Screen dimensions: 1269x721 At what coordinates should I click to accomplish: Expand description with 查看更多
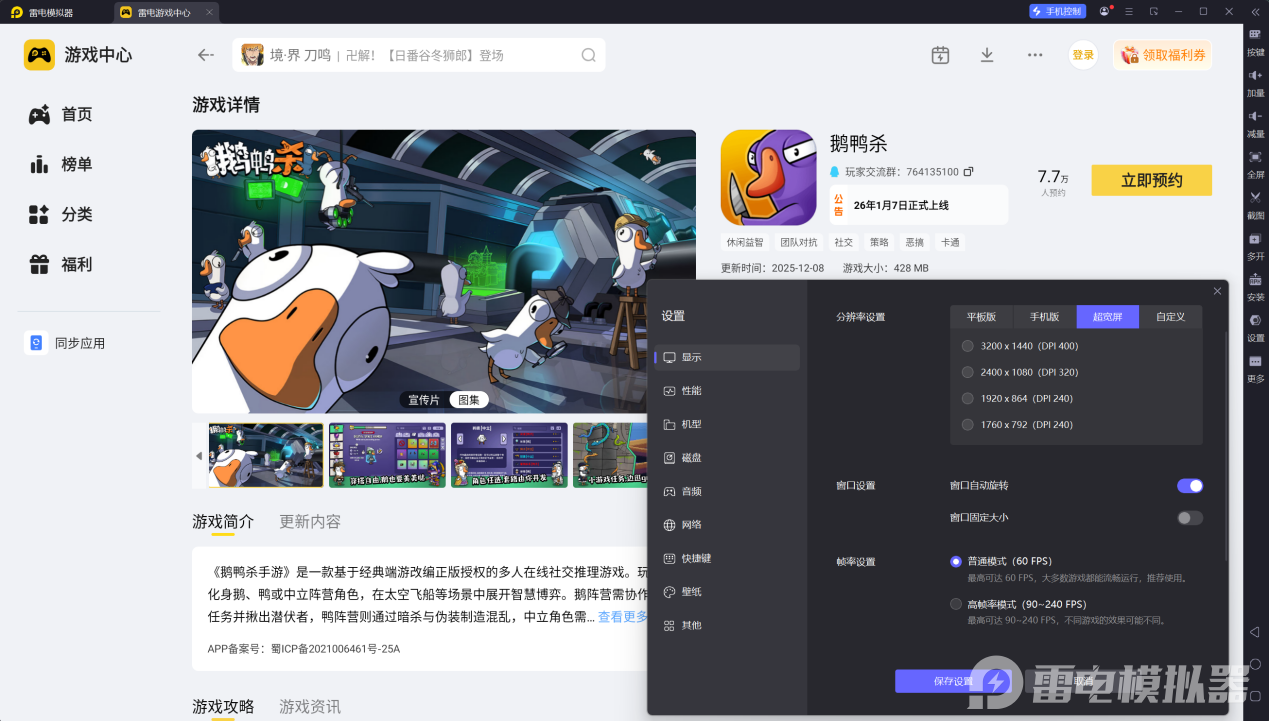[x=623, y=617]
